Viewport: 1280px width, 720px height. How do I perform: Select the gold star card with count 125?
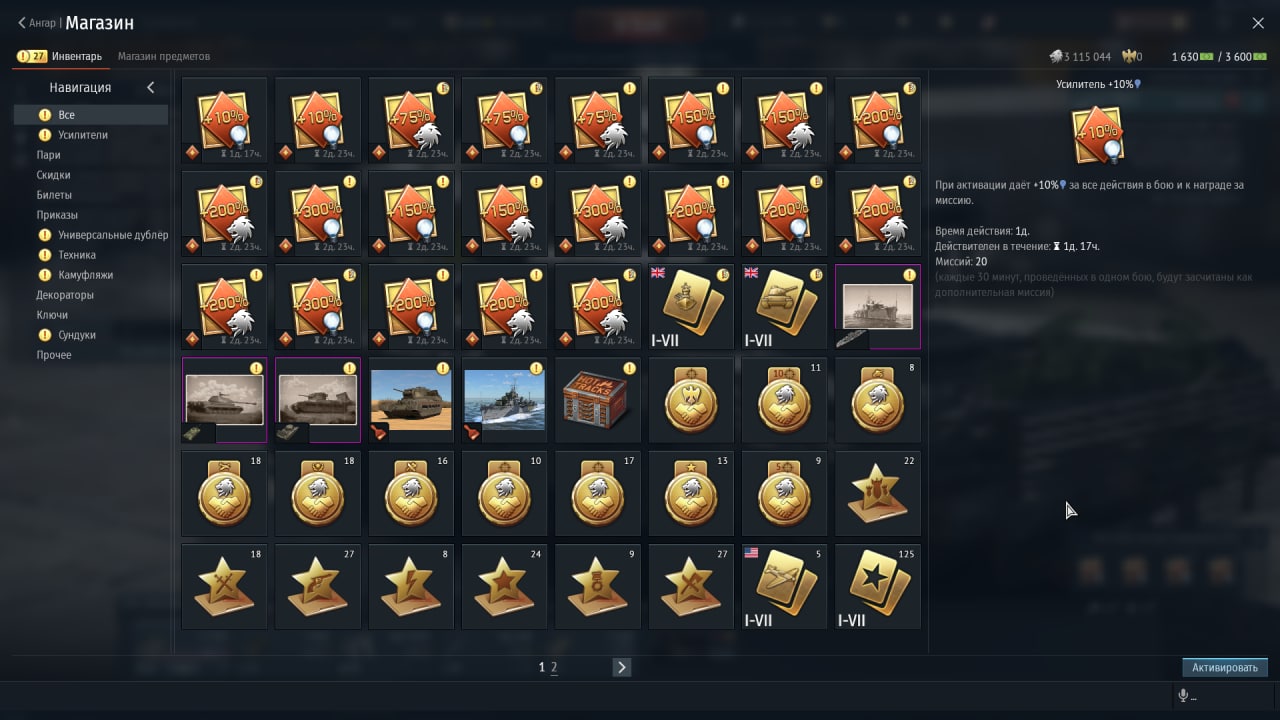tap(878, 587)
